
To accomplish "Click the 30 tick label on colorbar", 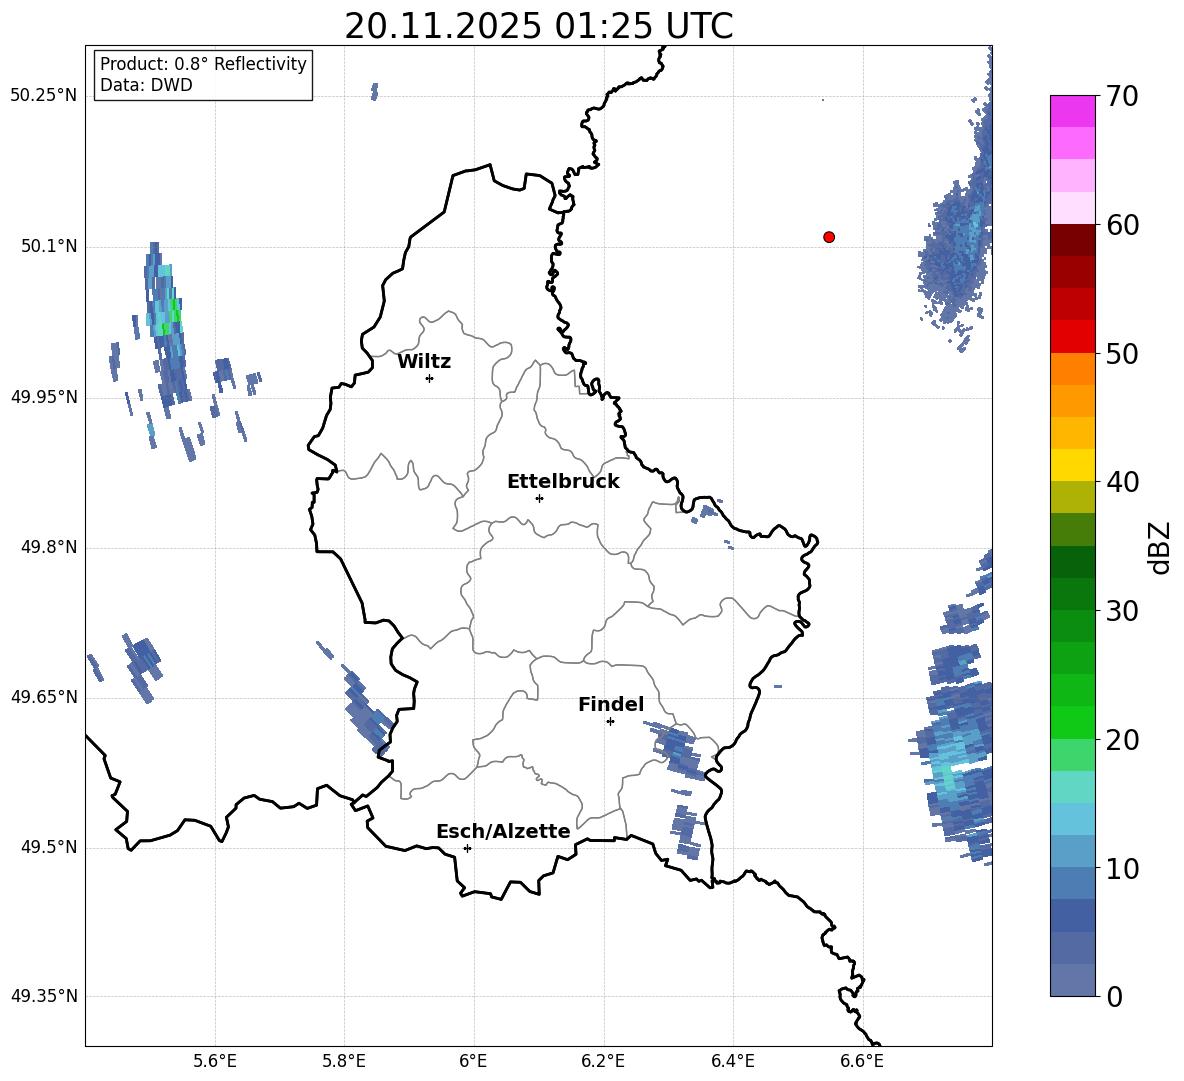I will (x=1122, y=611).
